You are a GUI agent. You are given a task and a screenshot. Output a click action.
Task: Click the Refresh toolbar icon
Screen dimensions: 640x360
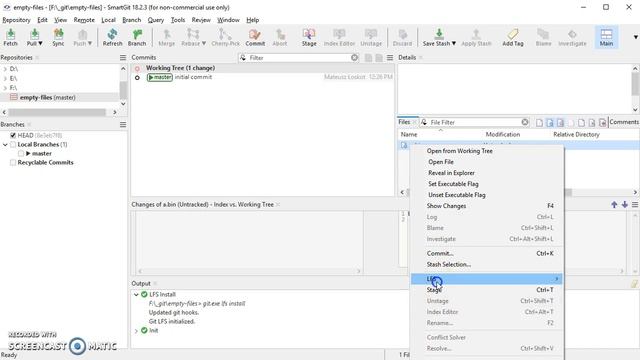112,38
